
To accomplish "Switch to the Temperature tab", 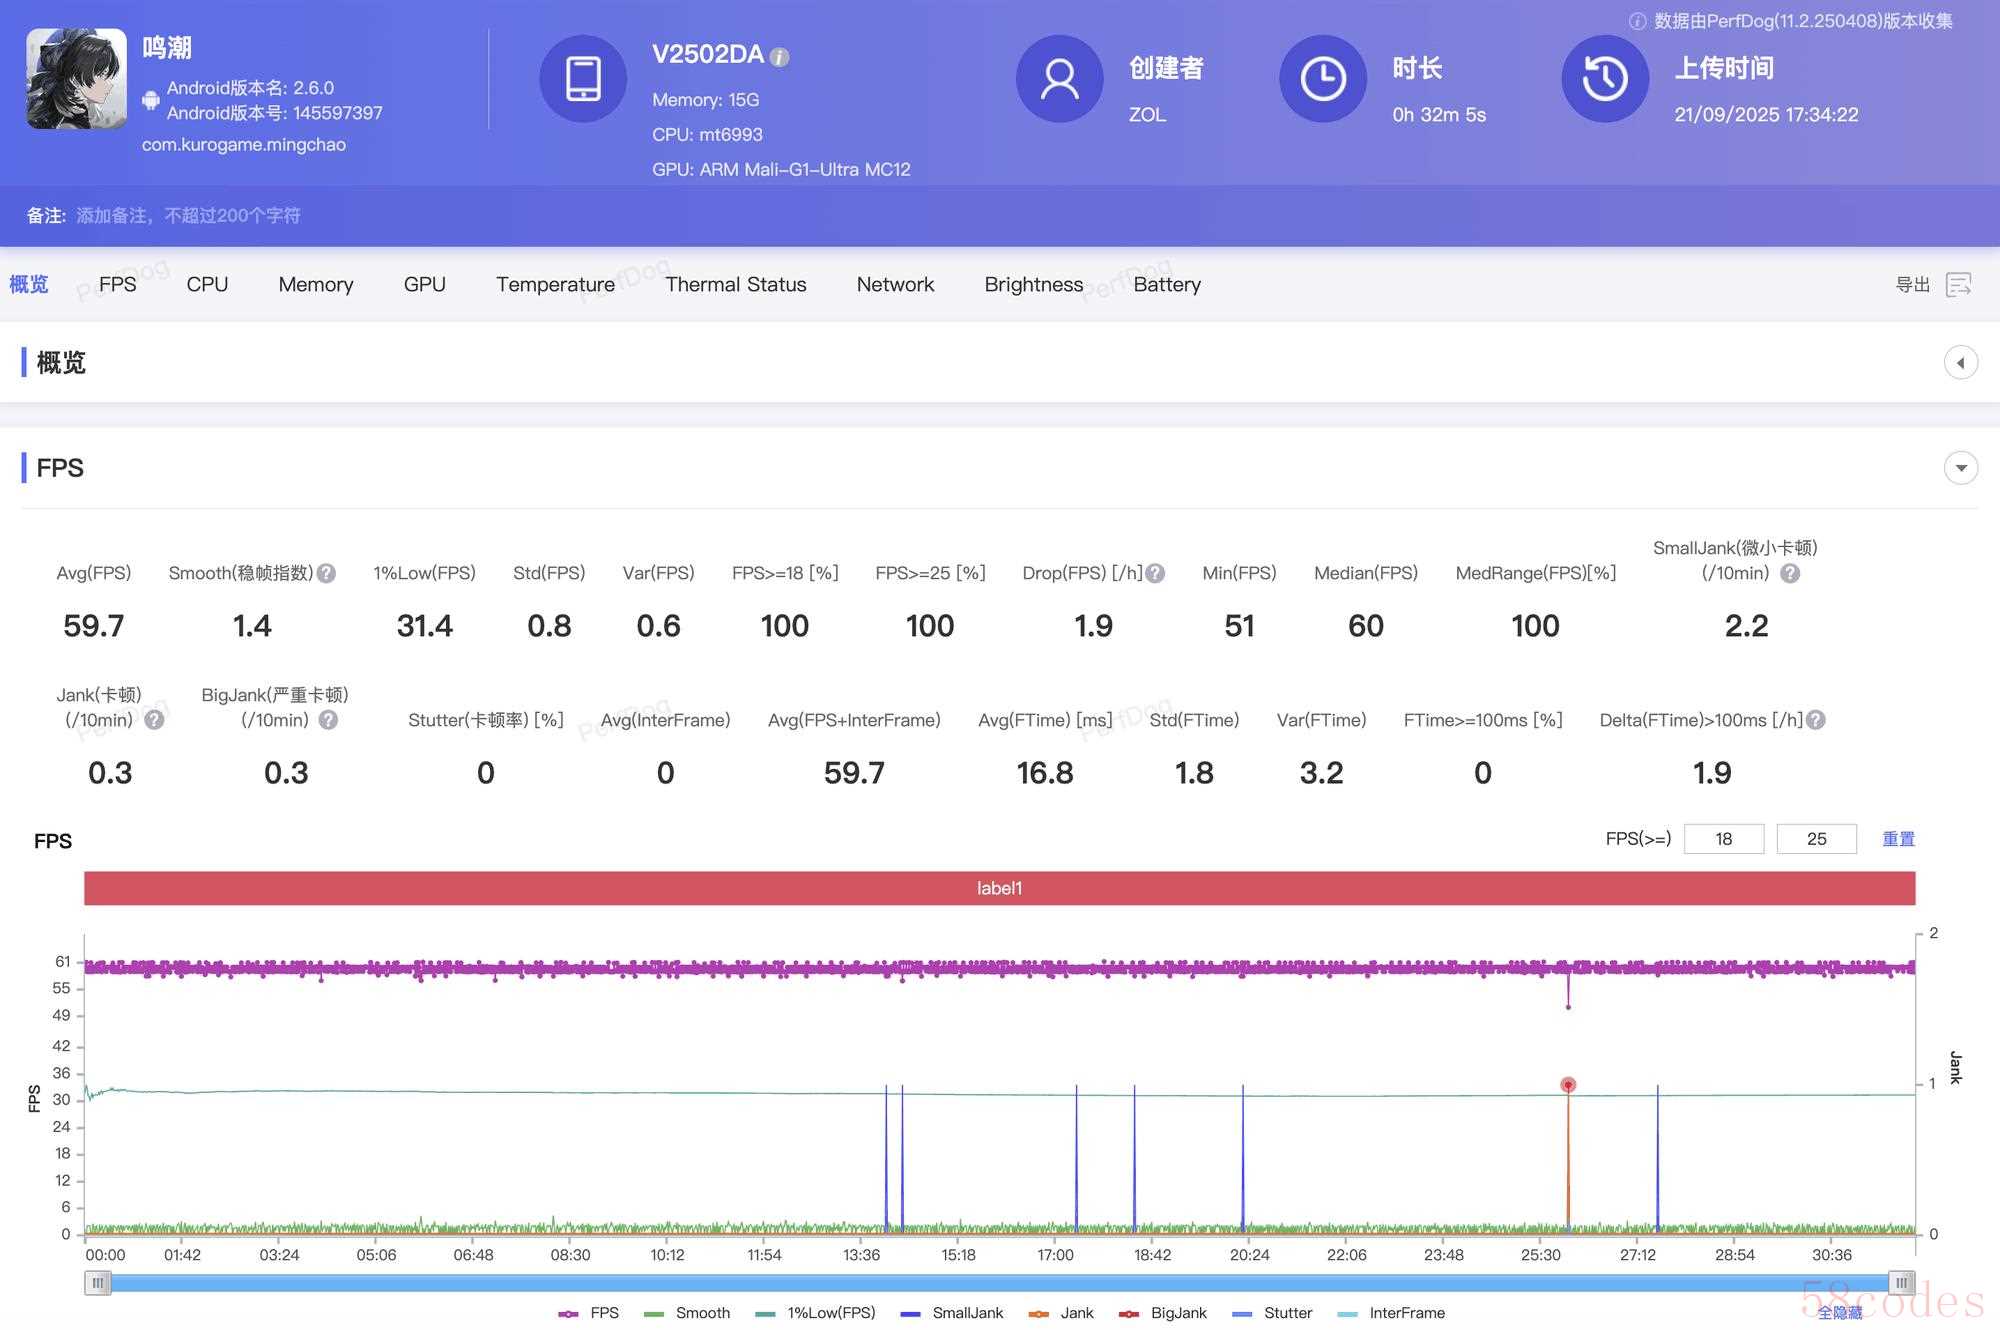I will click(555, 285).
